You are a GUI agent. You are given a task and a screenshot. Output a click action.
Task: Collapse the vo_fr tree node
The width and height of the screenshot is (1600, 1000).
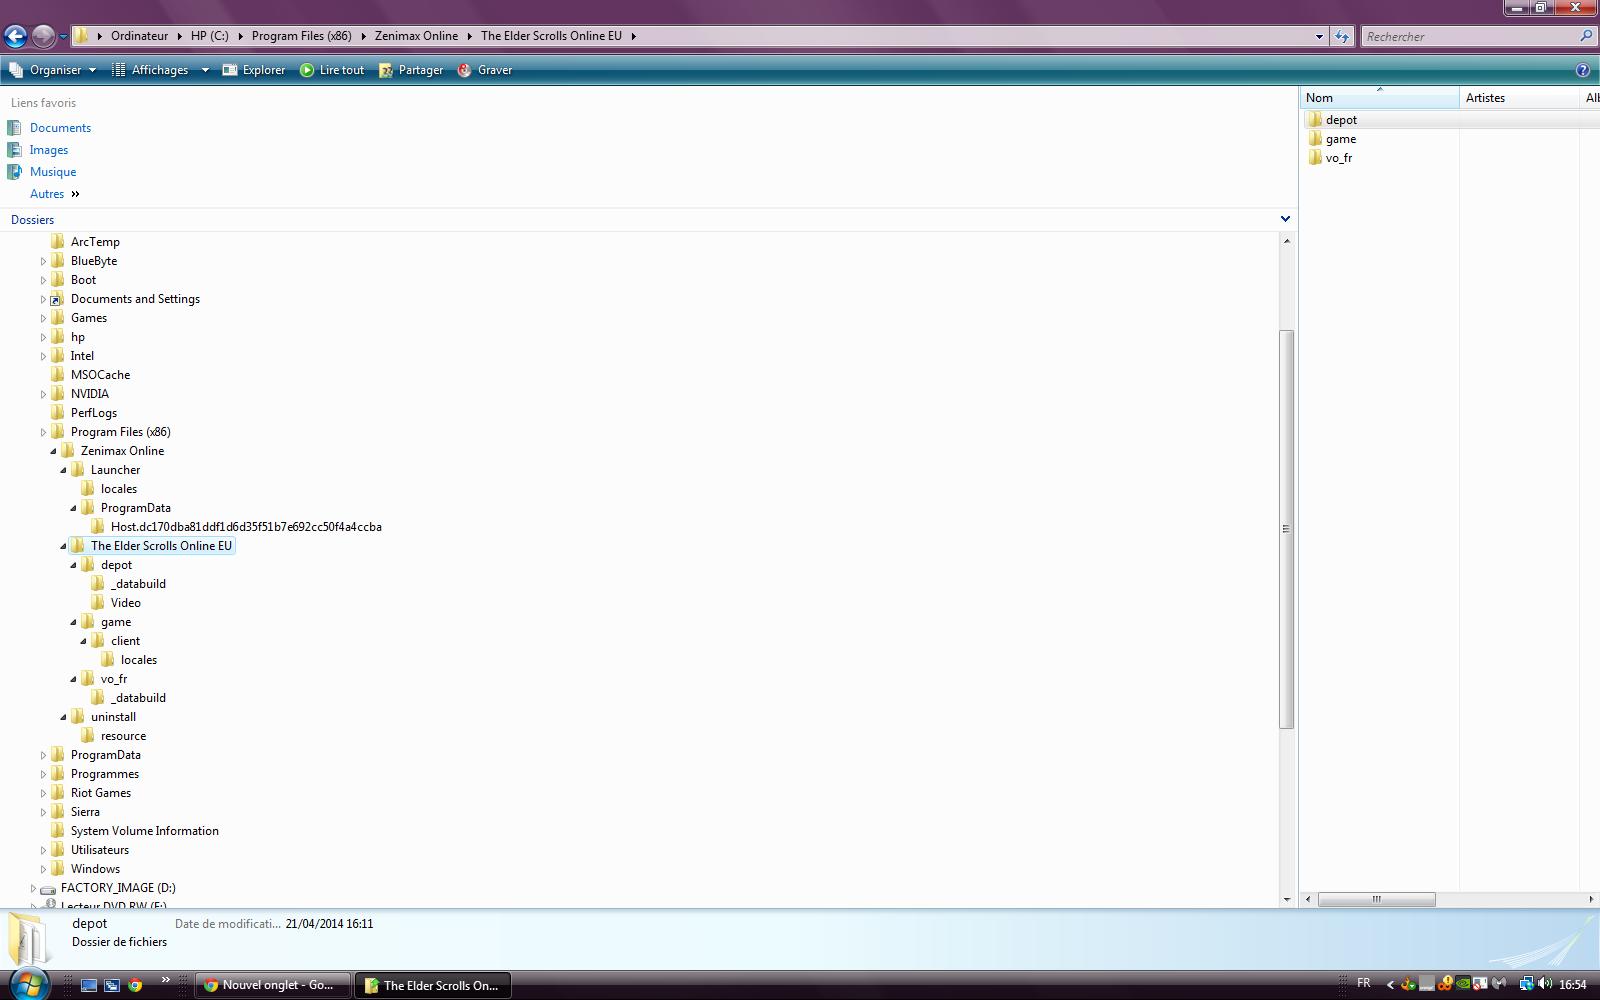(73, 679)
